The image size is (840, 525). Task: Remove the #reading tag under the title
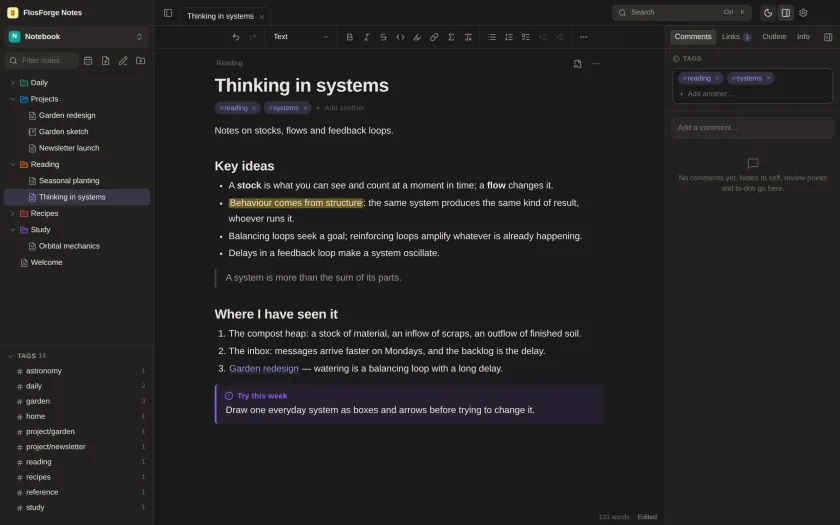click(254, 108)
